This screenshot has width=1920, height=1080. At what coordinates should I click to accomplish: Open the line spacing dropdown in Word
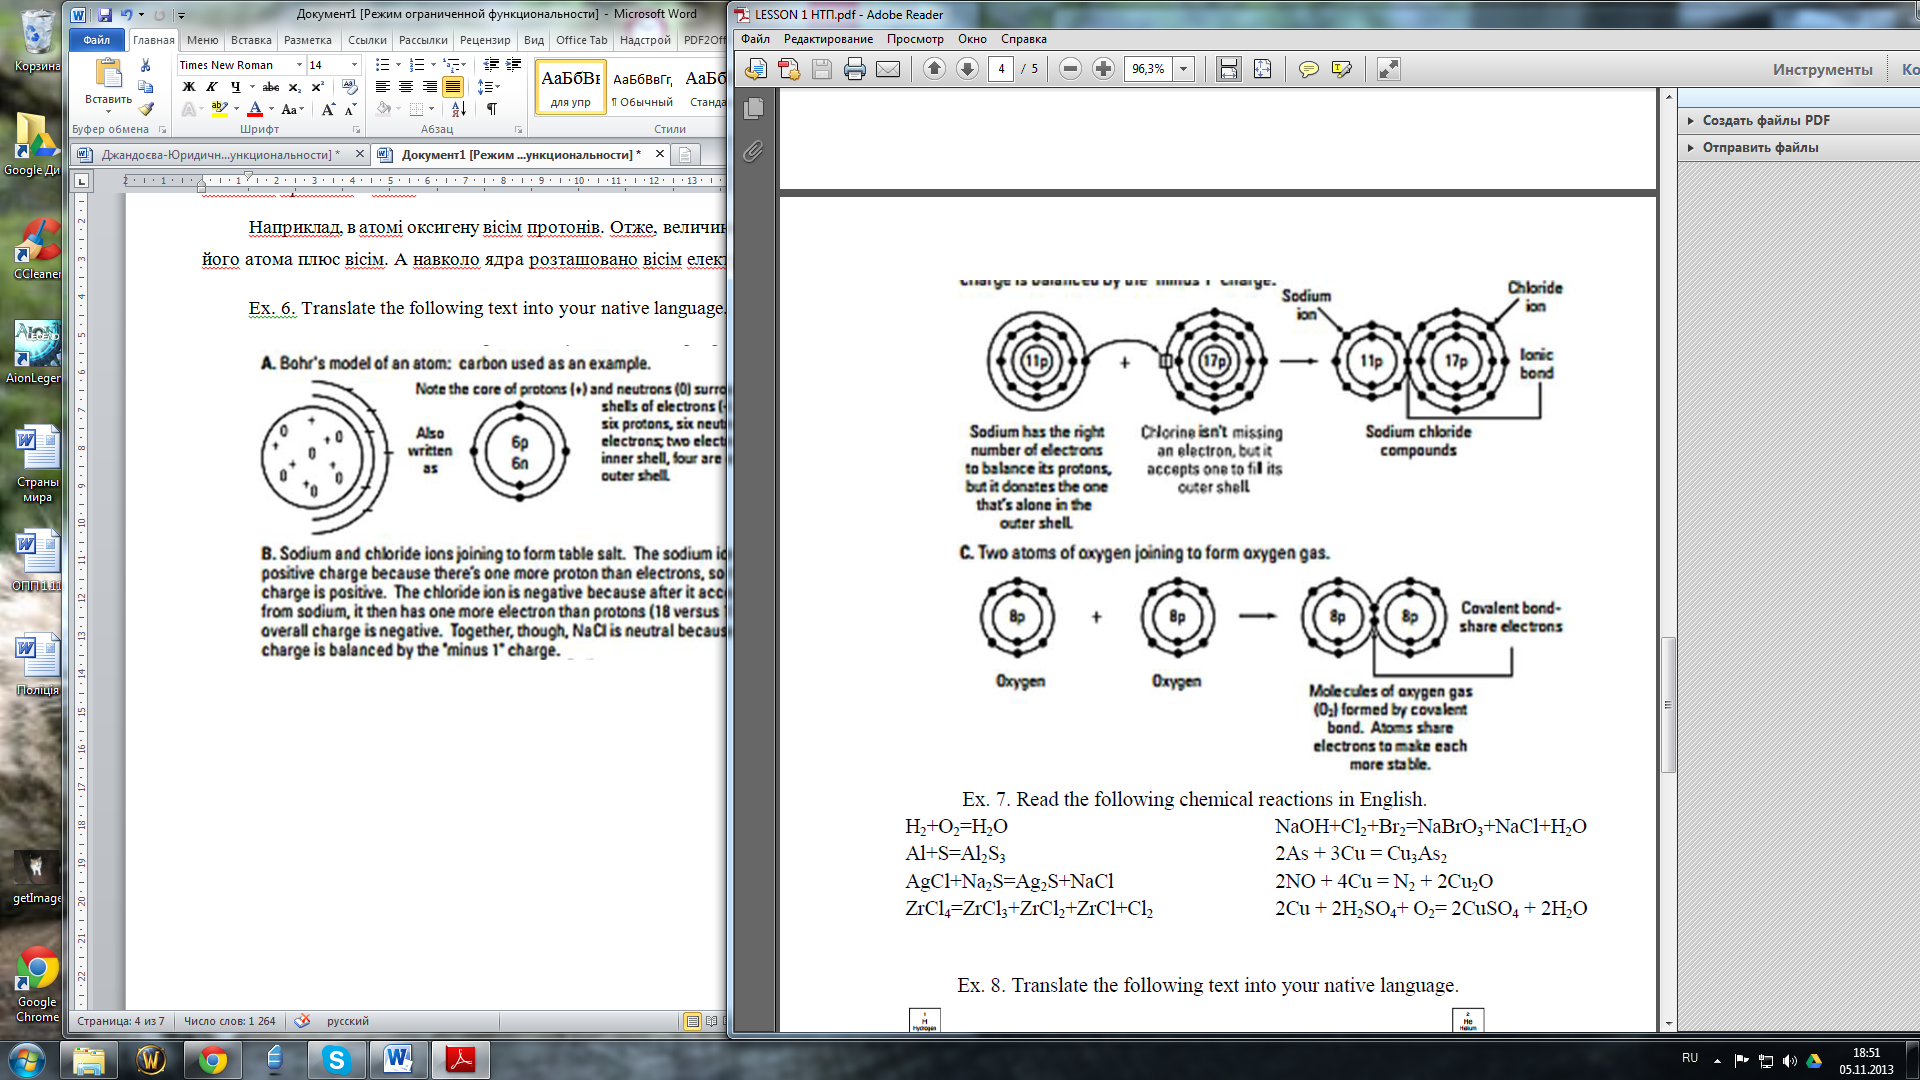coord(488,87)
